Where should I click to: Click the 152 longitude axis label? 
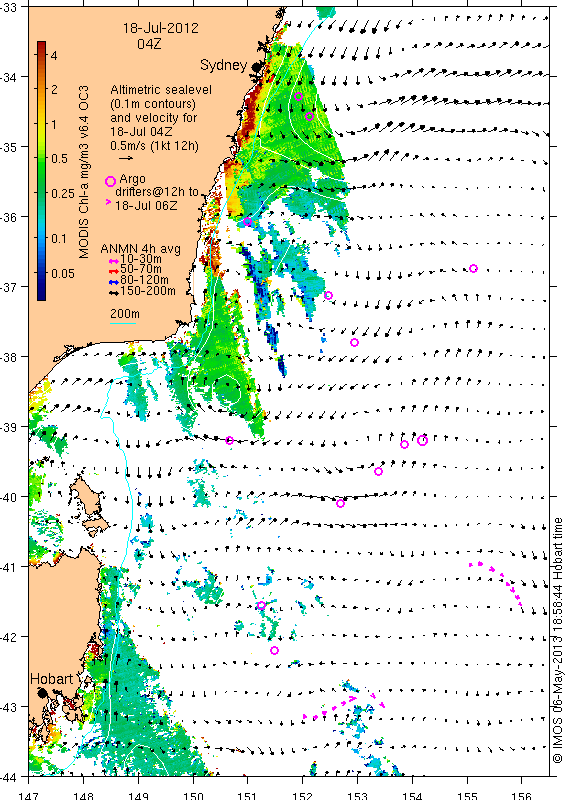(x=302, y=795)
